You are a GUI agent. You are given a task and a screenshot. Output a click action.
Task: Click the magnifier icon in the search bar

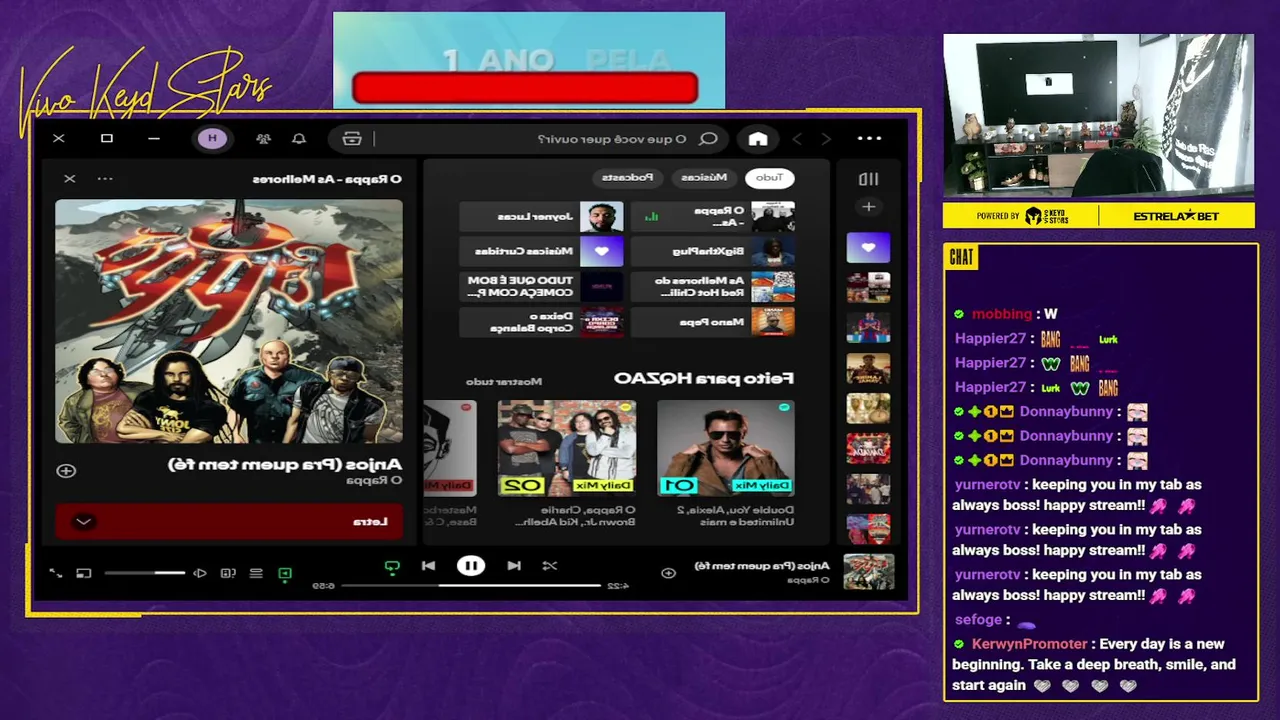pyautogui.click(x=708, y=139)
